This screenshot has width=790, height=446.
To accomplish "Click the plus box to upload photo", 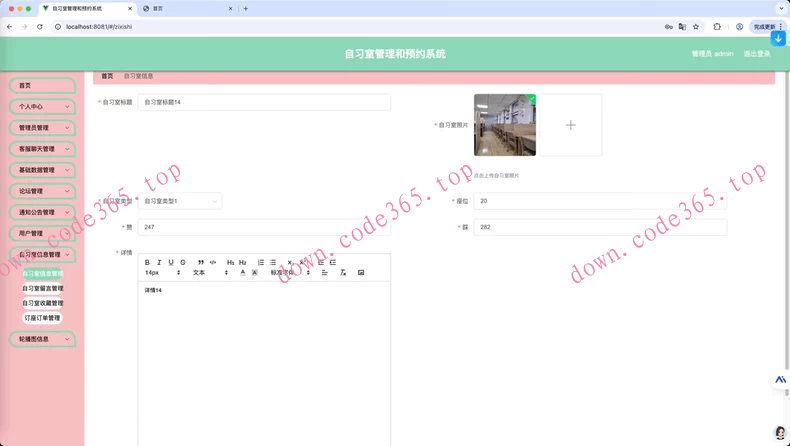I will [x=570, y=125].
